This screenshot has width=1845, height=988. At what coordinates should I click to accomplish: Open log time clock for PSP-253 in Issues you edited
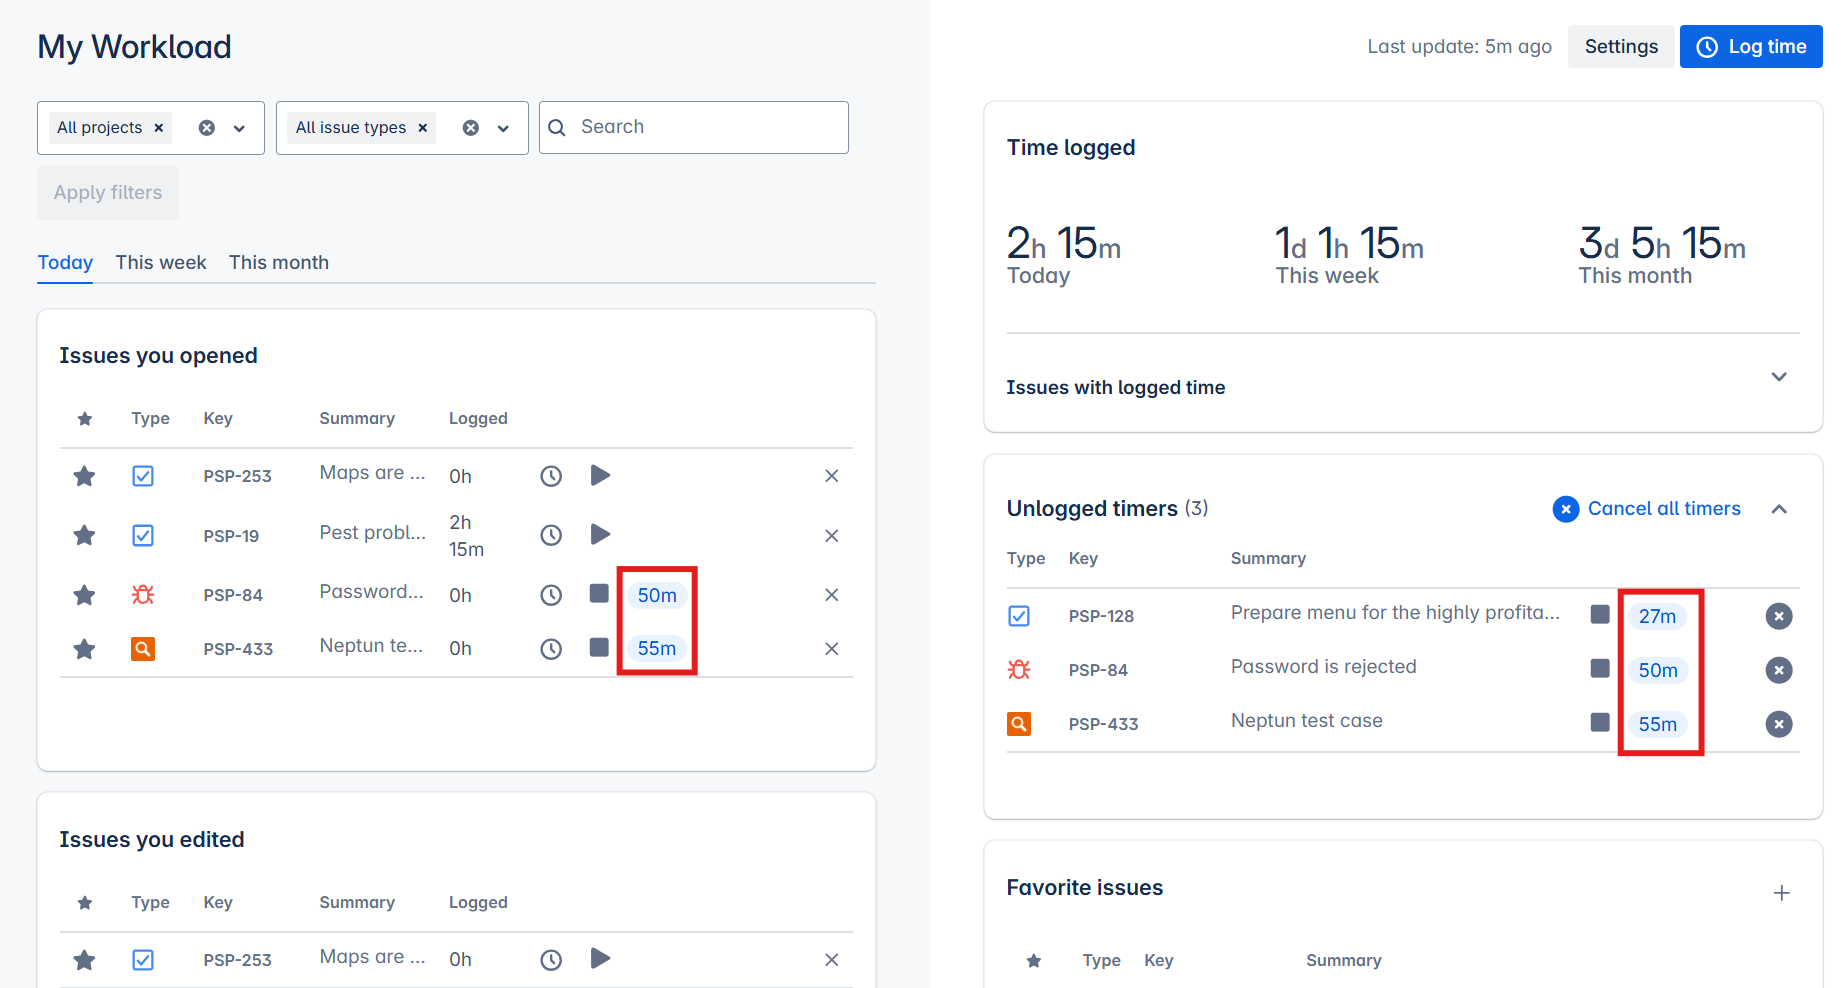click(x=551, y=960)
